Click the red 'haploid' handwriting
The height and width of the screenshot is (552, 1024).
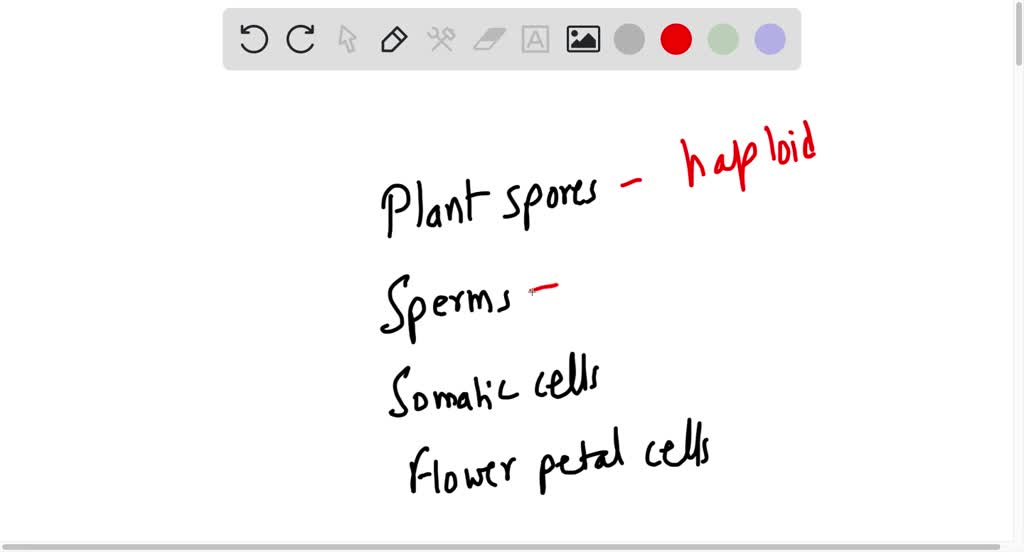click(x=748, y=157)
